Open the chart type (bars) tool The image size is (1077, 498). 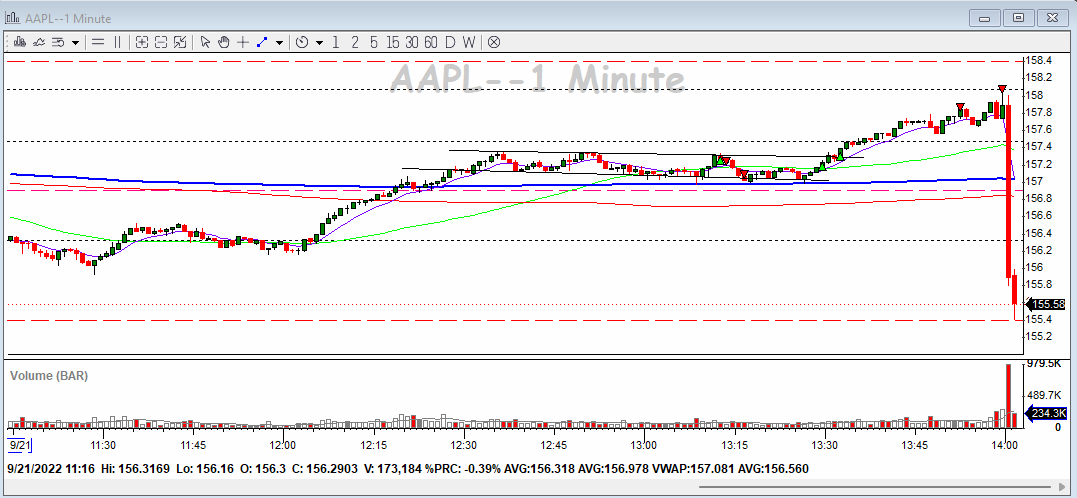pos(19,42)
